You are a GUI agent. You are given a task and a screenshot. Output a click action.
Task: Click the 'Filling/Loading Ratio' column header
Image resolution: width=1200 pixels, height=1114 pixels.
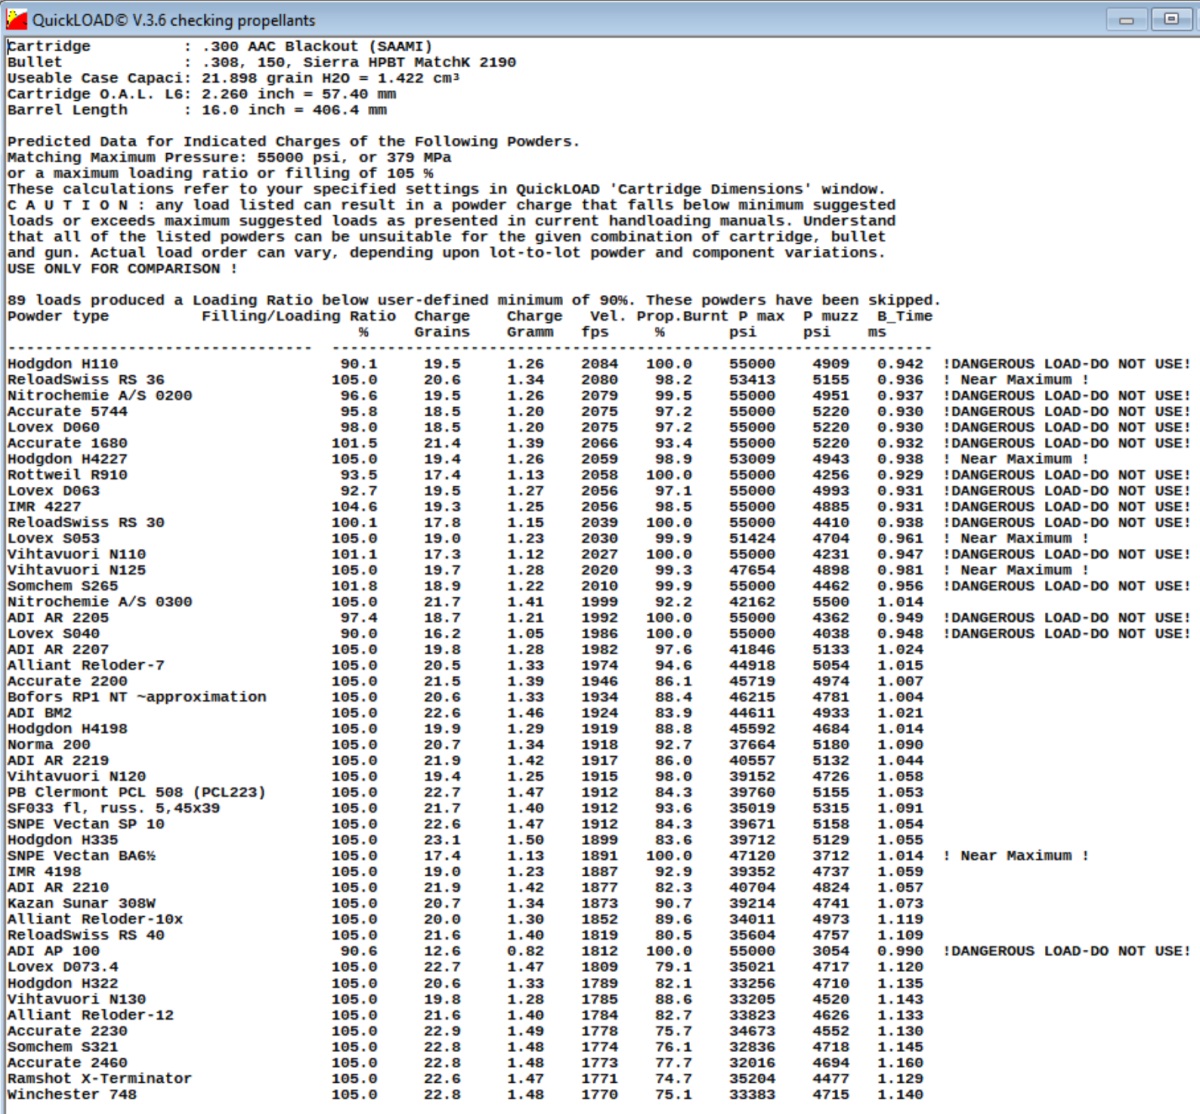pyautogui.click(x=299, y=316)
